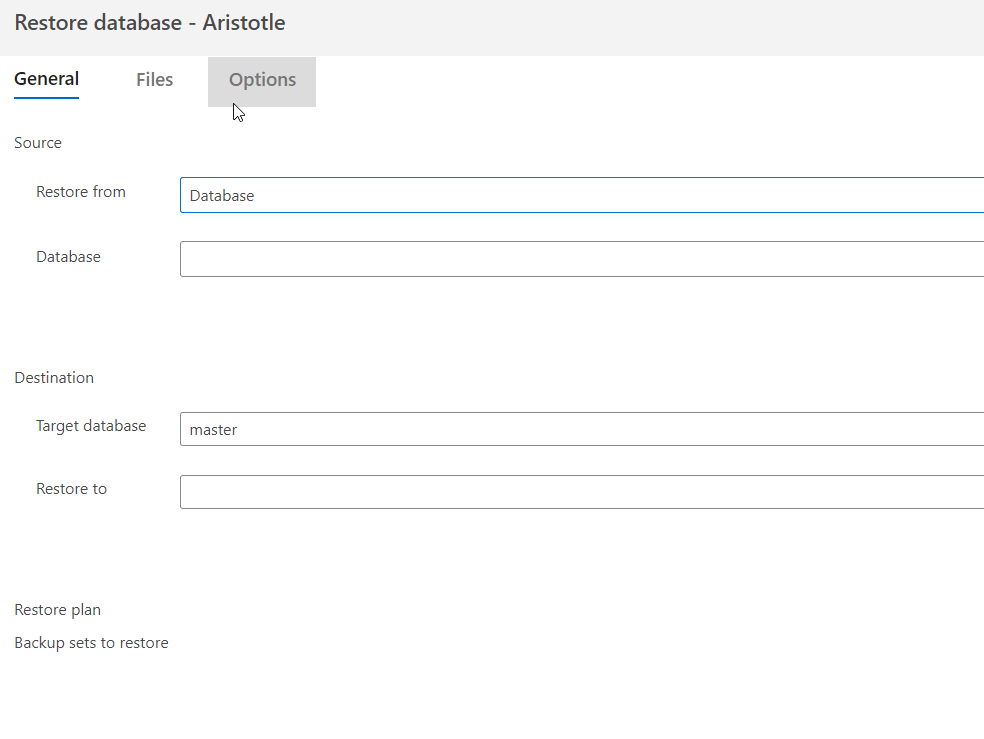Click the Destination section heading
Screen dimensions: 984x739
(x=54, y=378)
